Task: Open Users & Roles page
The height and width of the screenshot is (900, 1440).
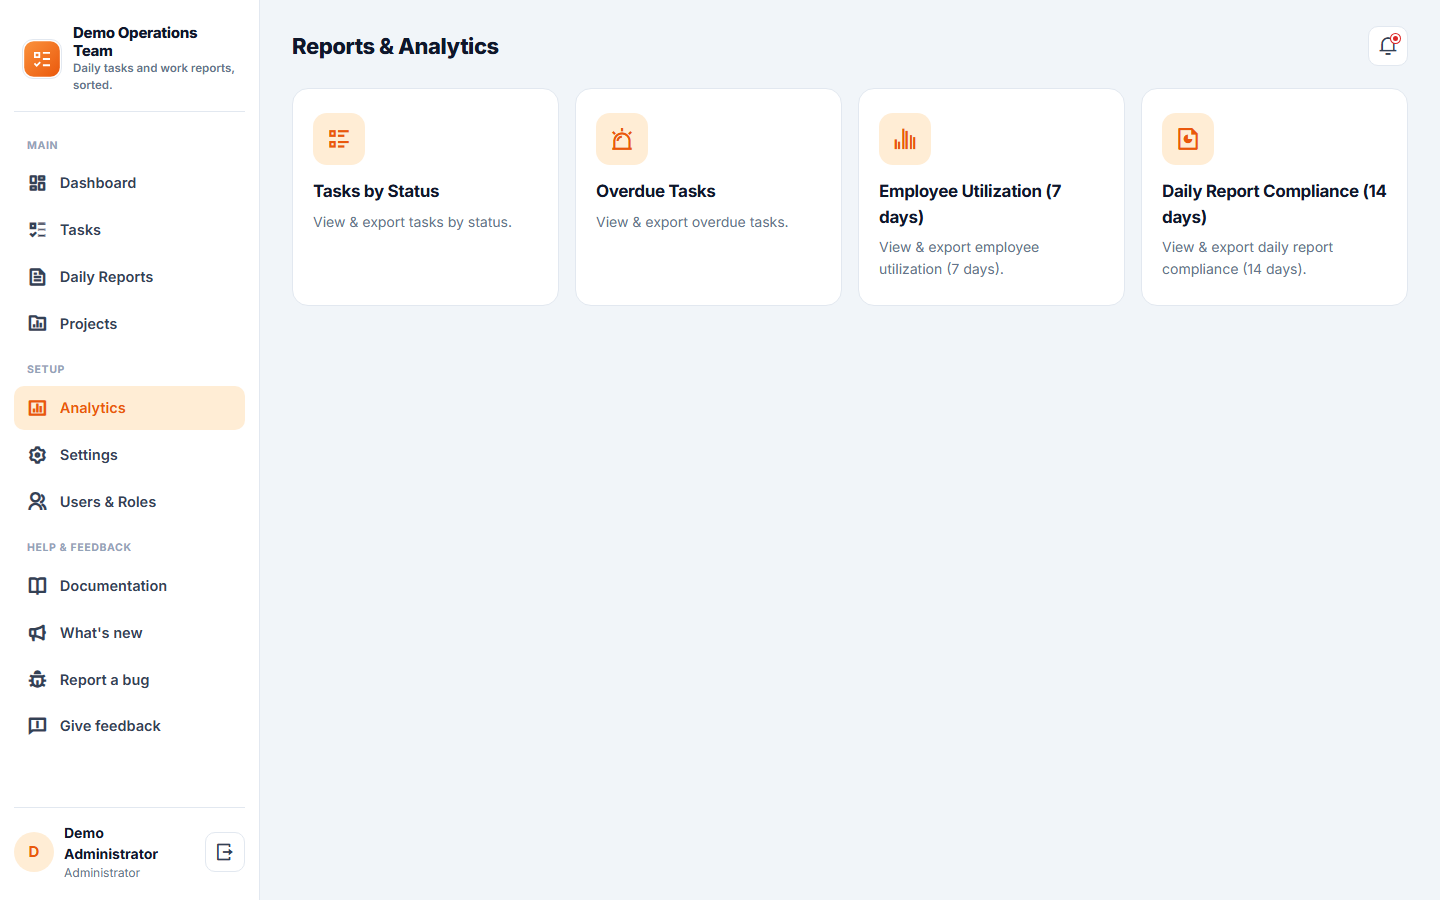Action: pyautogui.click(x=129, y=502)
